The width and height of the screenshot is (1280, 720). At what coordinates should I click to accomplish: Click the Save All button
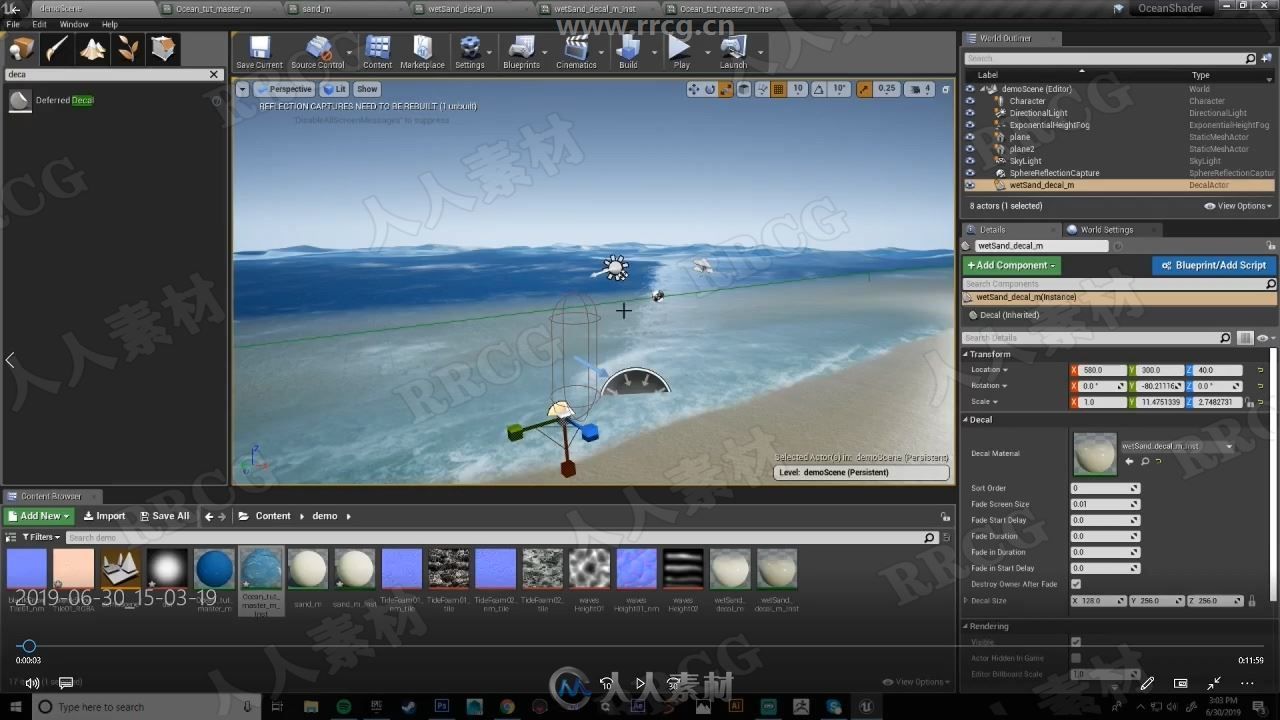click(164, 516)
